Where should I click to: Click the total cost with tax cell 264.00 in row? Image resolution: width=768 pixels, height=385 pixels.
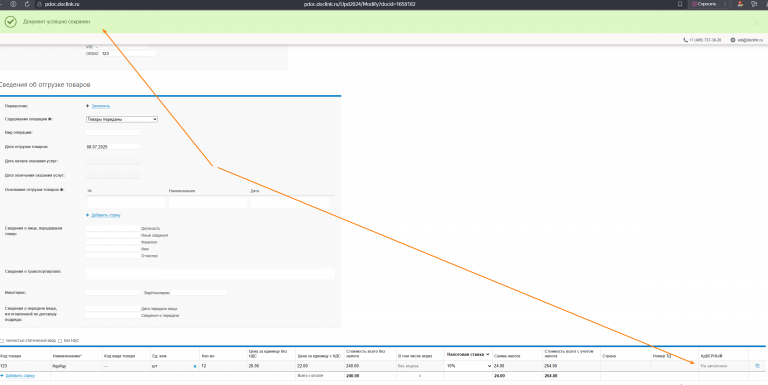[571, 366]
